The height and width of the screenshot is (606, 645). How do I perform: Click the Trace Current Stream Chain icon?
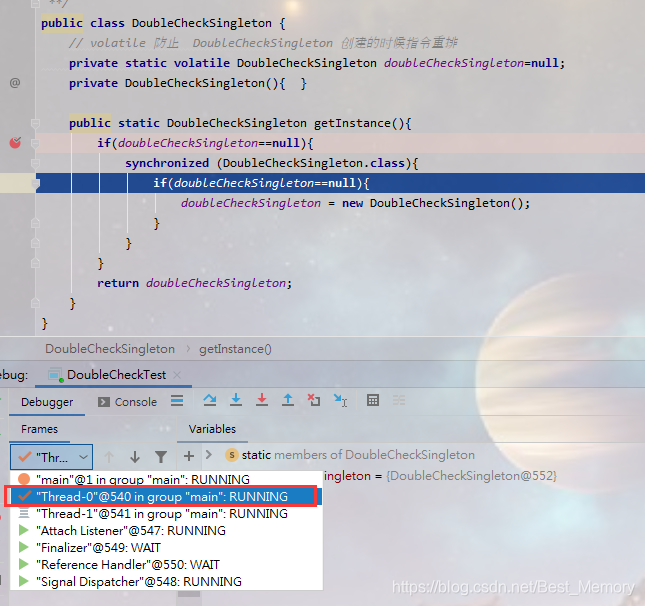399,400
